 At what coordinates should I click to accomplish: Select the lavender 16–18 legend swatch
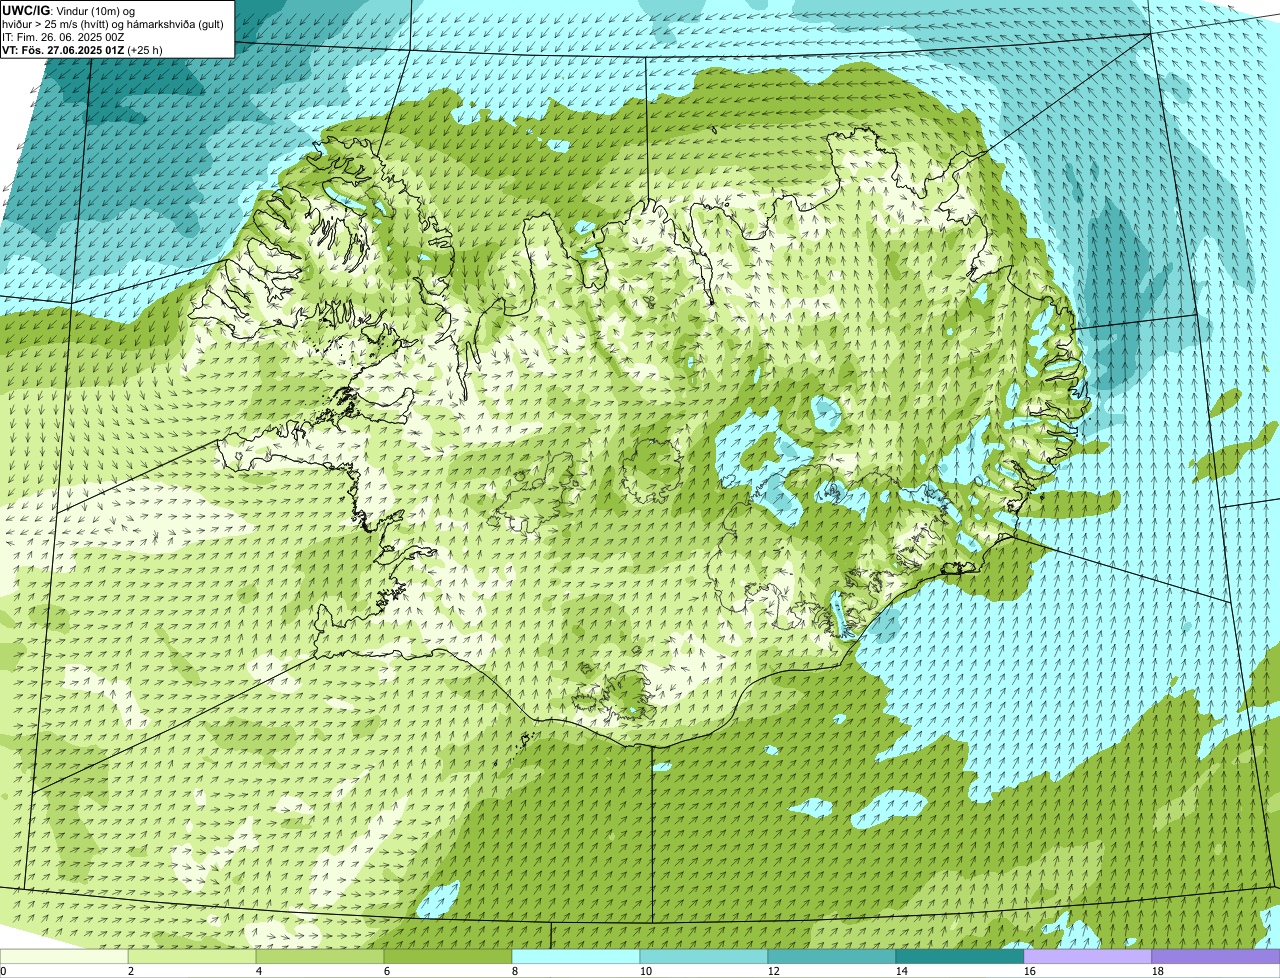coord(1088,956)
